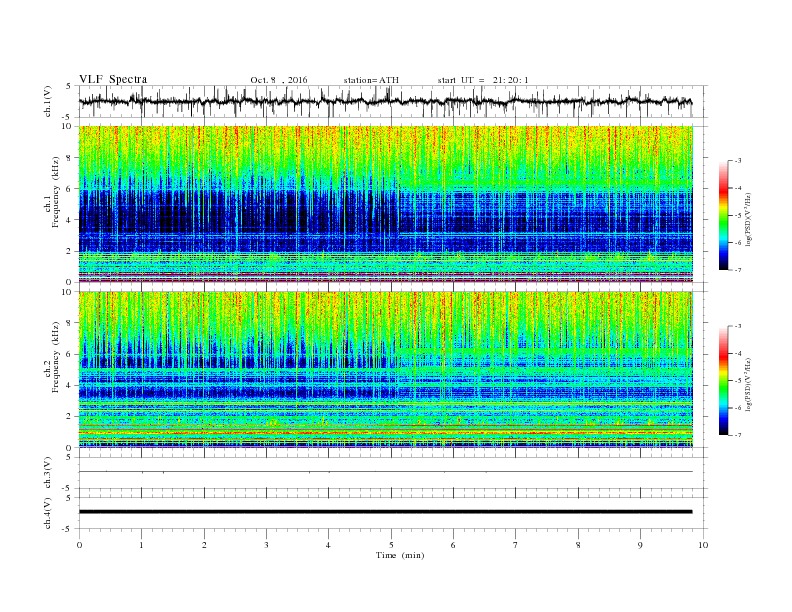
Task: Click the "-6" tick on ch.2 colorbar
Action: coord(737,408)
